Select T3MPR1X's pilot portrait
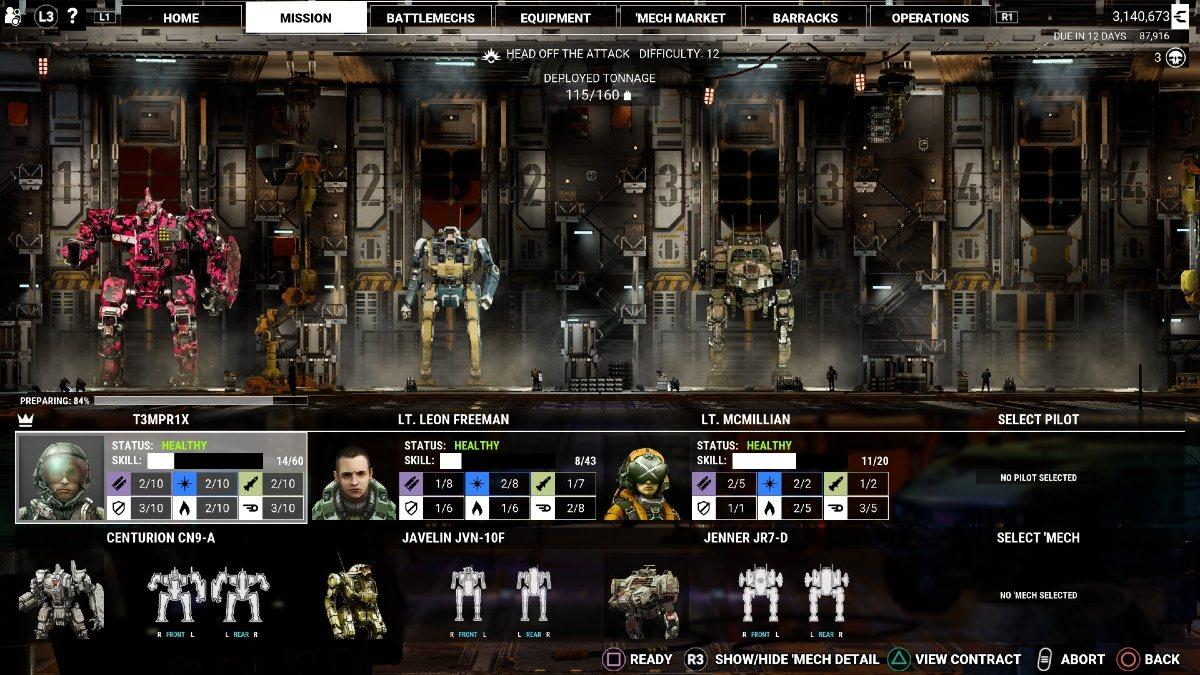 coord(62,478)
